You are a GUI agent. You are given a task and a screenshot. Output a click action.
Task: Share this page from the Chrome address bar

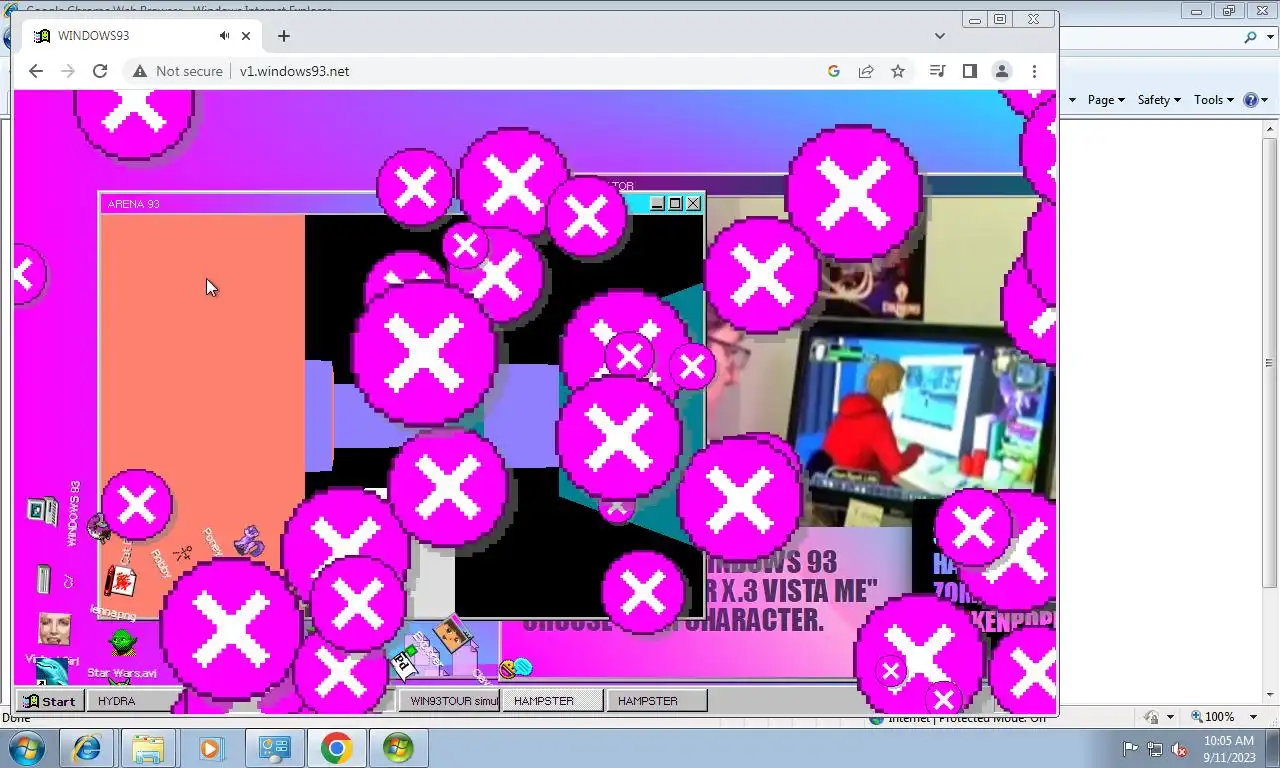pos(866,71)
